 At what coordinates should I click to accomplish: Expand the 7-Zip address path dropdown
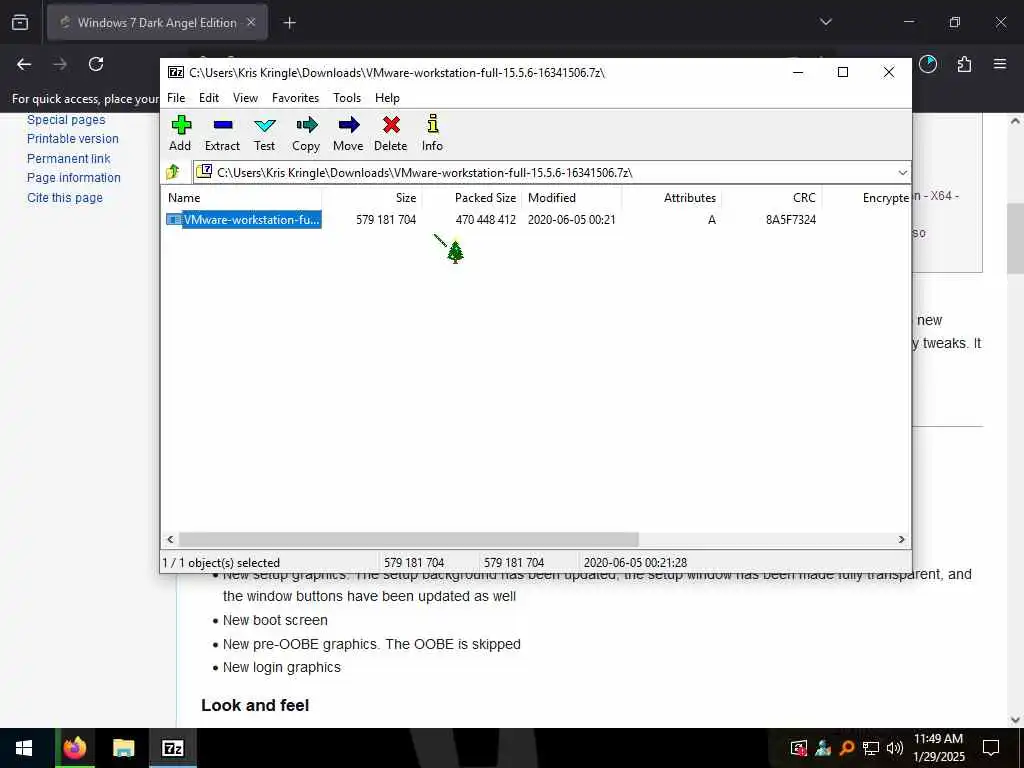(x=903, y=172)
